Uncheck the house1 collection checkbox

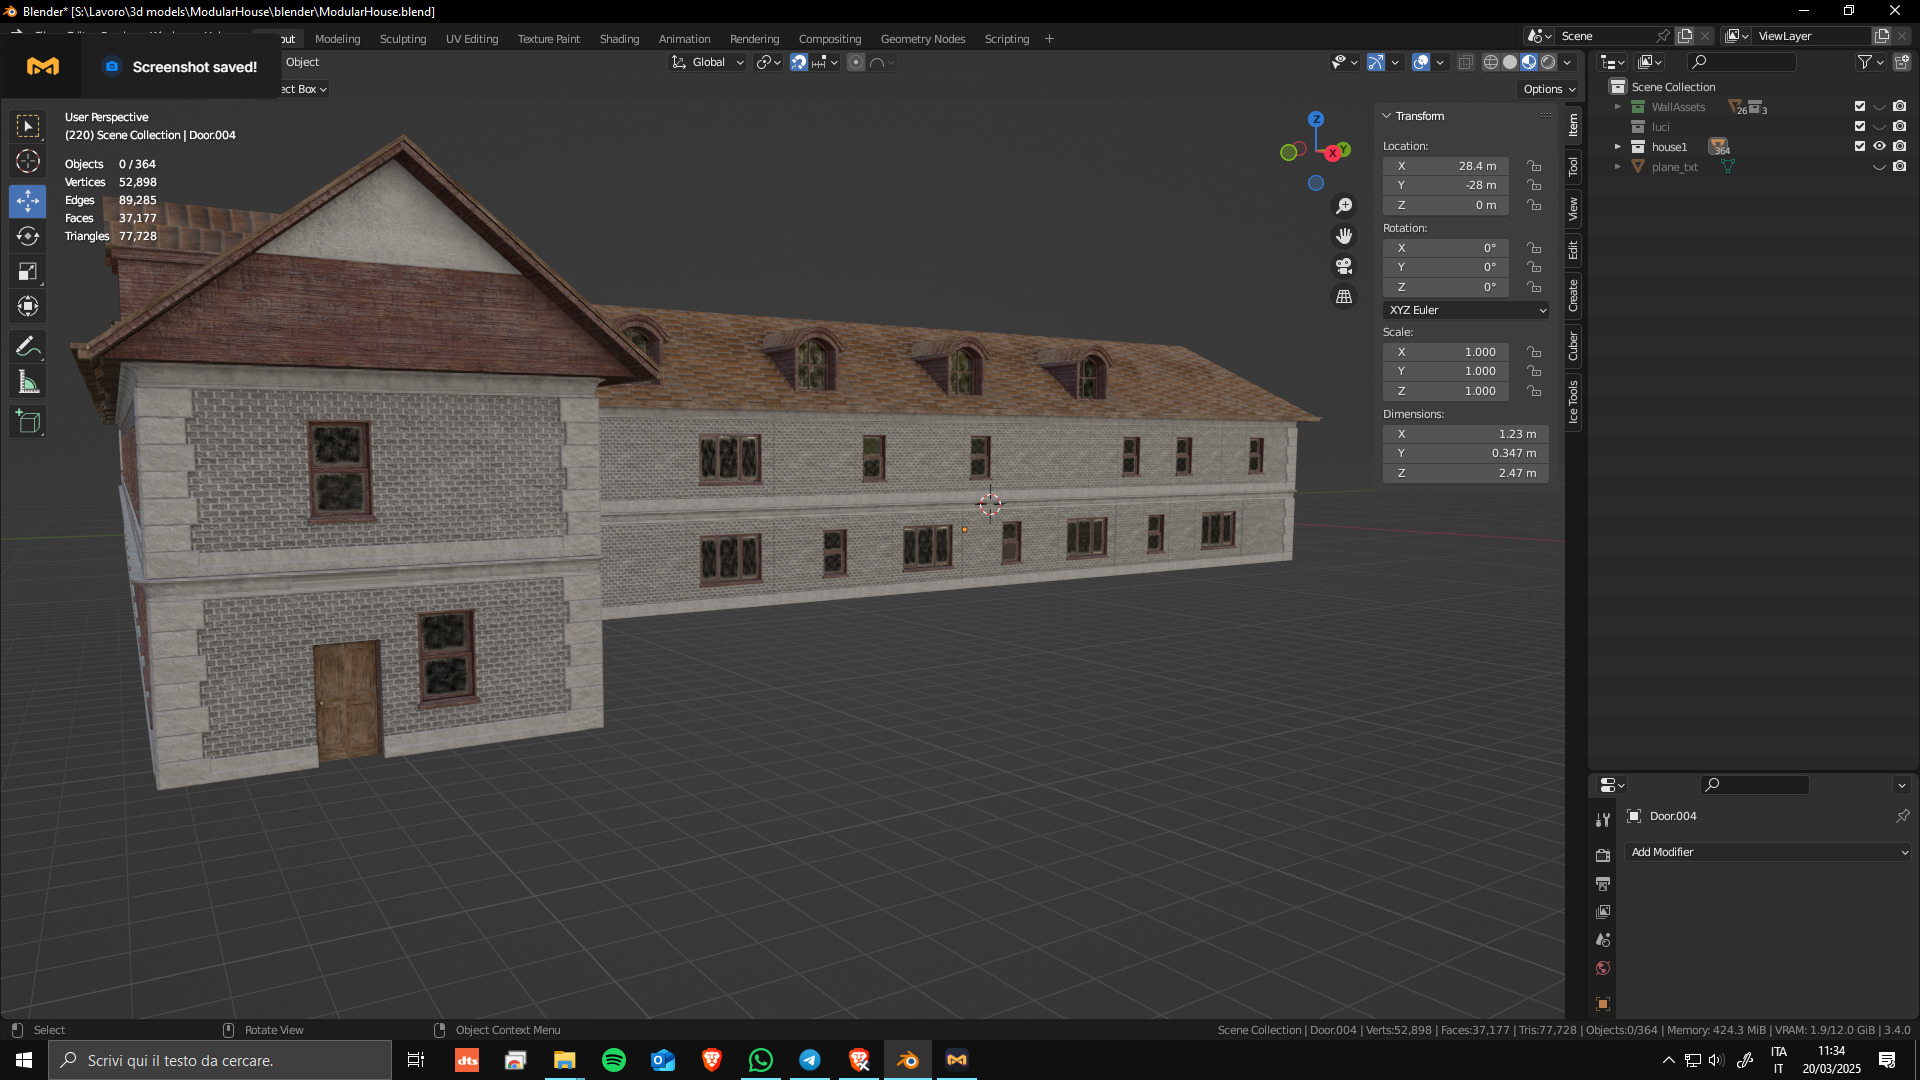click(1860, 146)
